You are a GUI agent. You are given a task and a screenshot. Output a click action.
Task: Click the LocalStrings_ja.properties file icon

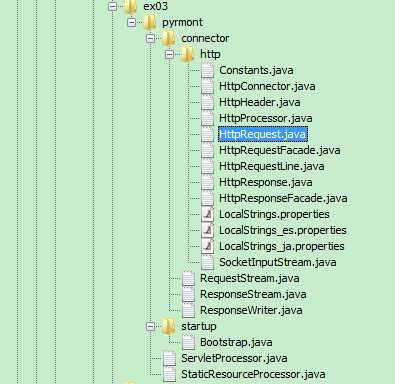tap(207, 246)
